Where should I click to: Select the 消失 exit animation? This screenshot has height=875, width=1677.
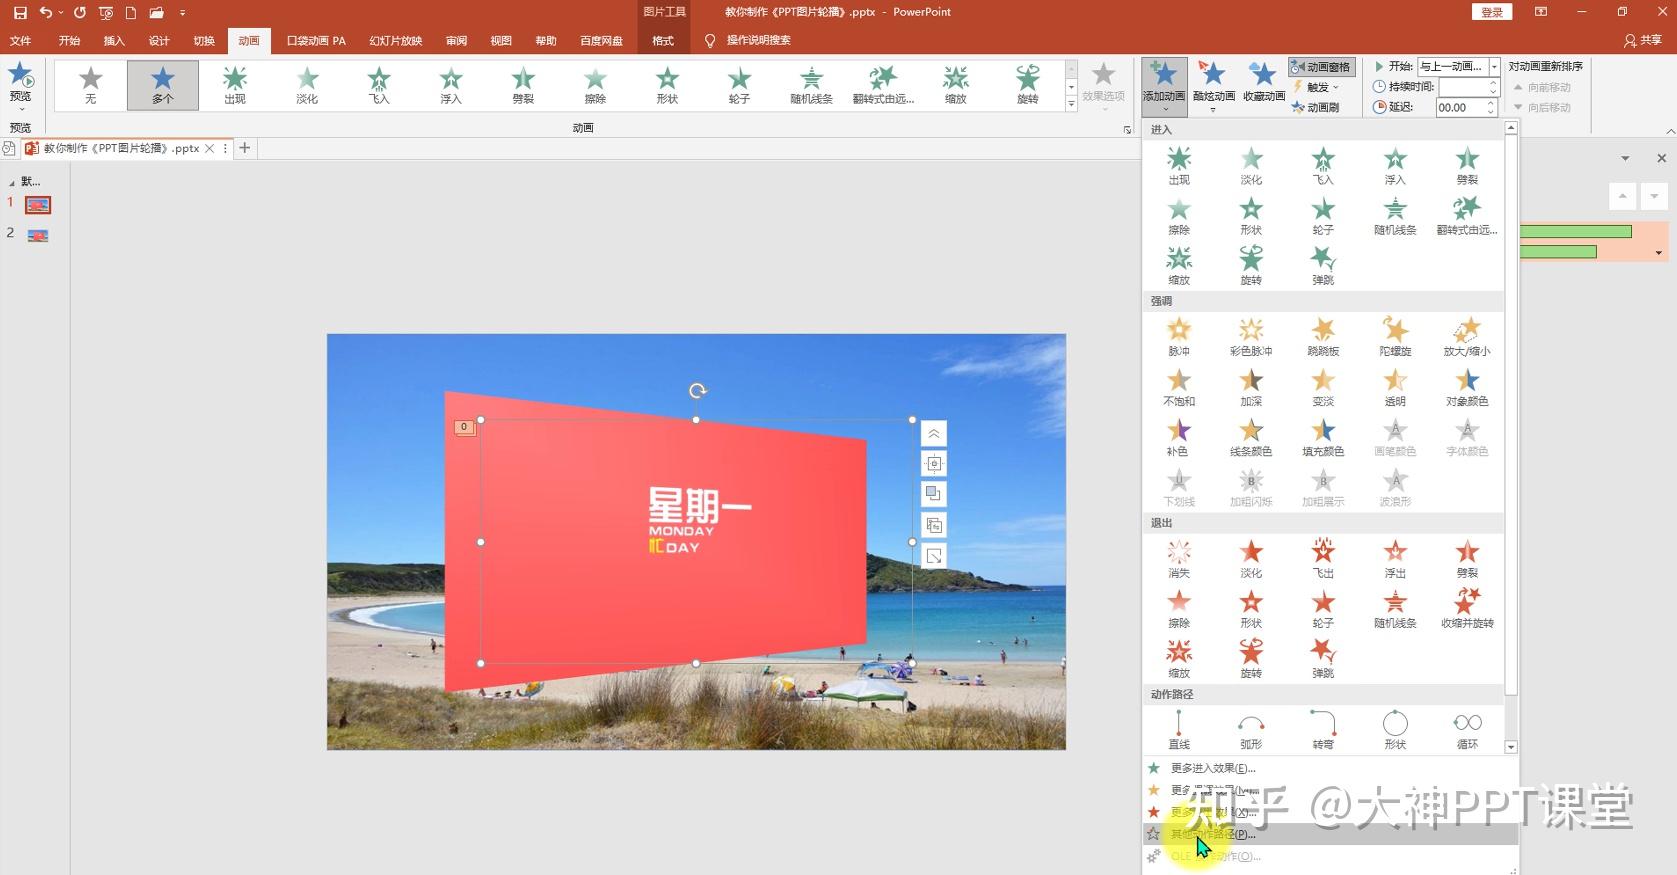(1179, 559)
